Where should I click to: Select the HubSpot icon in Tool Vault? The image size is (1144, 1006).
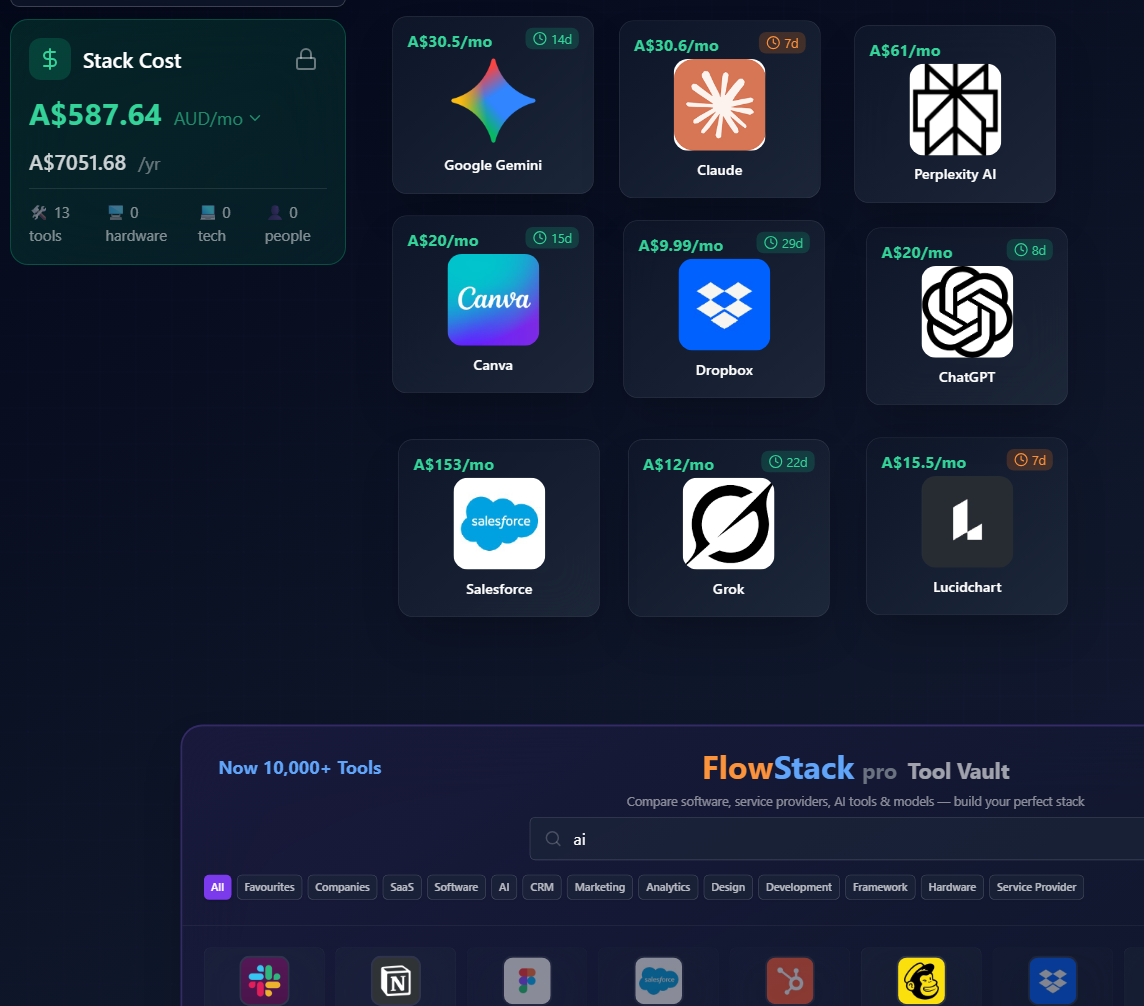(789, 981)
